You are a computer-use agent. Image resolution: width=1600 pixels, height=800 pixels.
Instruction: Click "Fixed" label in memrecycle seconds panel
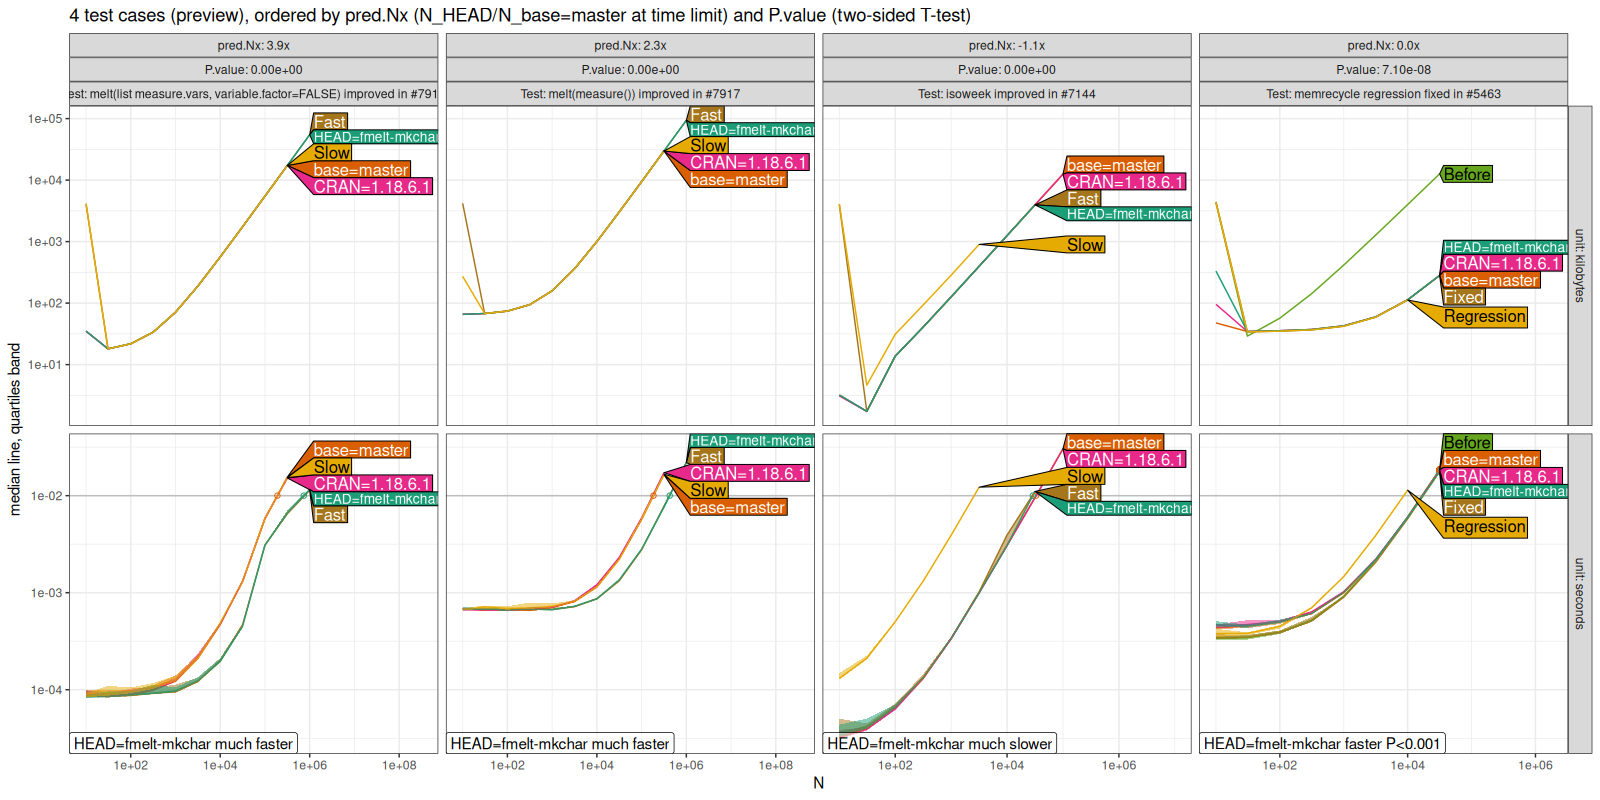(1463, 508)
